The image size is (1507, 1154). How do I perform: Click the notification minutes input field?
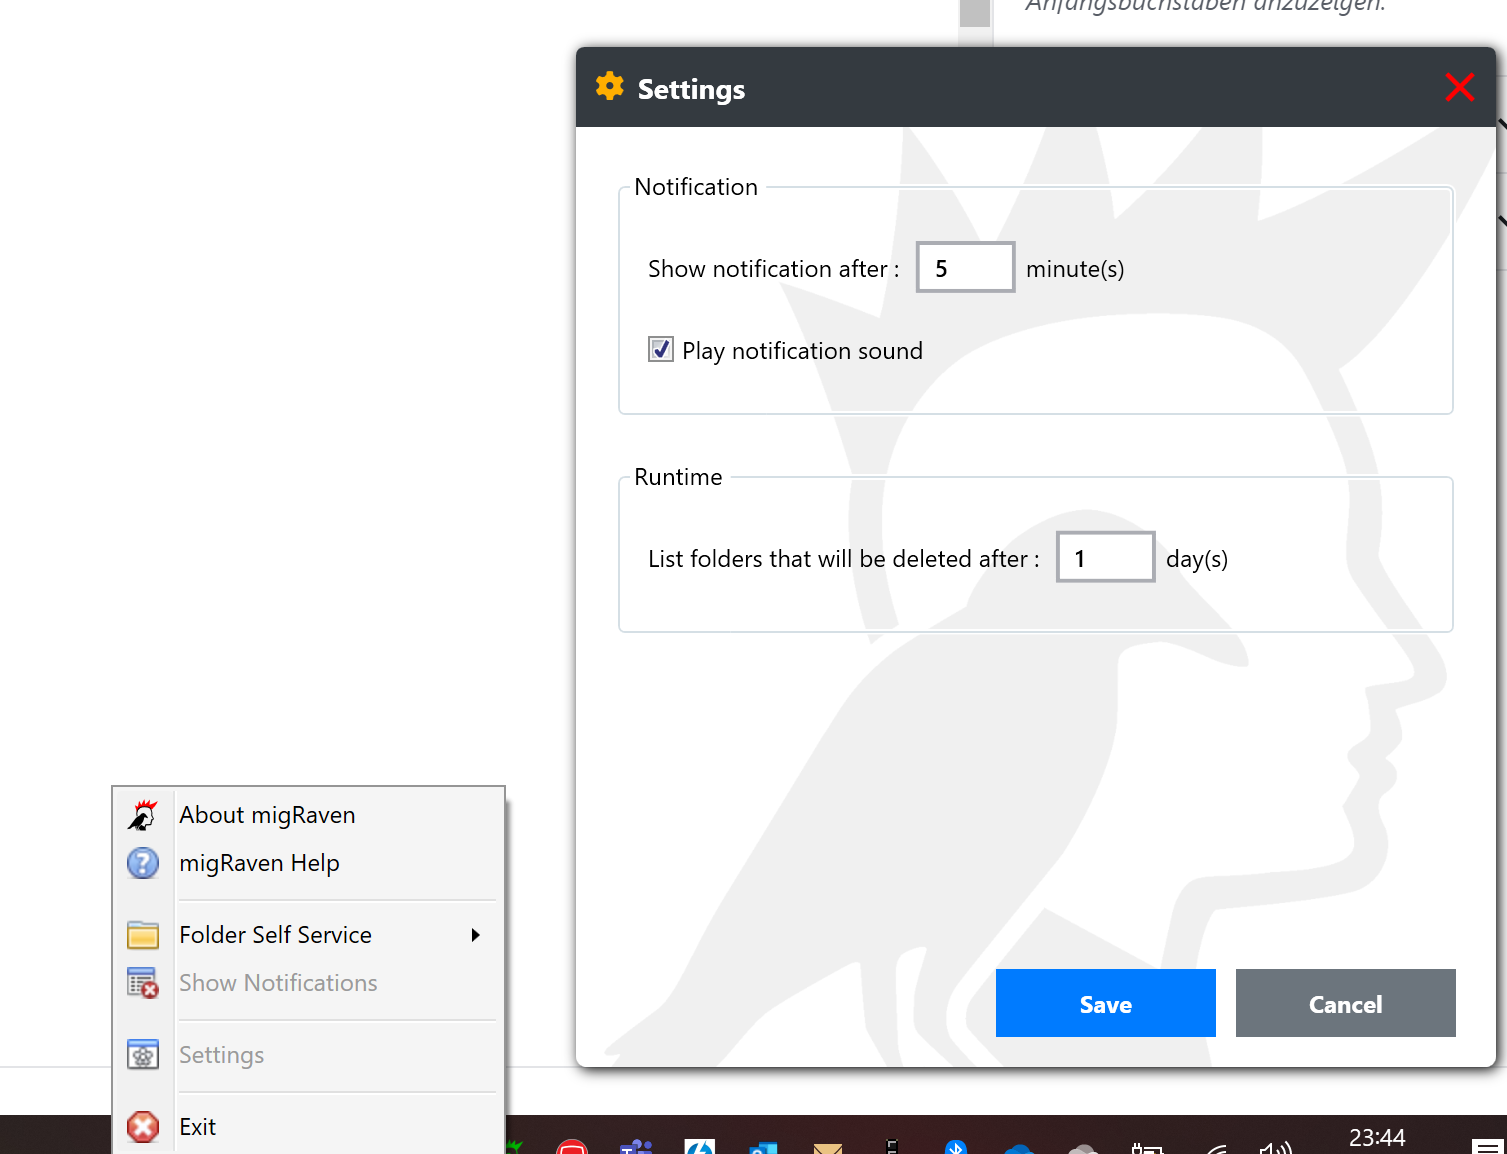tap(966, 267)
